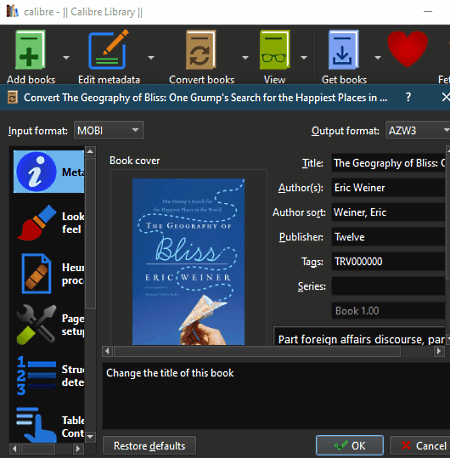Click sidebar scrollbar down arrow
450x458 pixels.
[x=90, y=436]
